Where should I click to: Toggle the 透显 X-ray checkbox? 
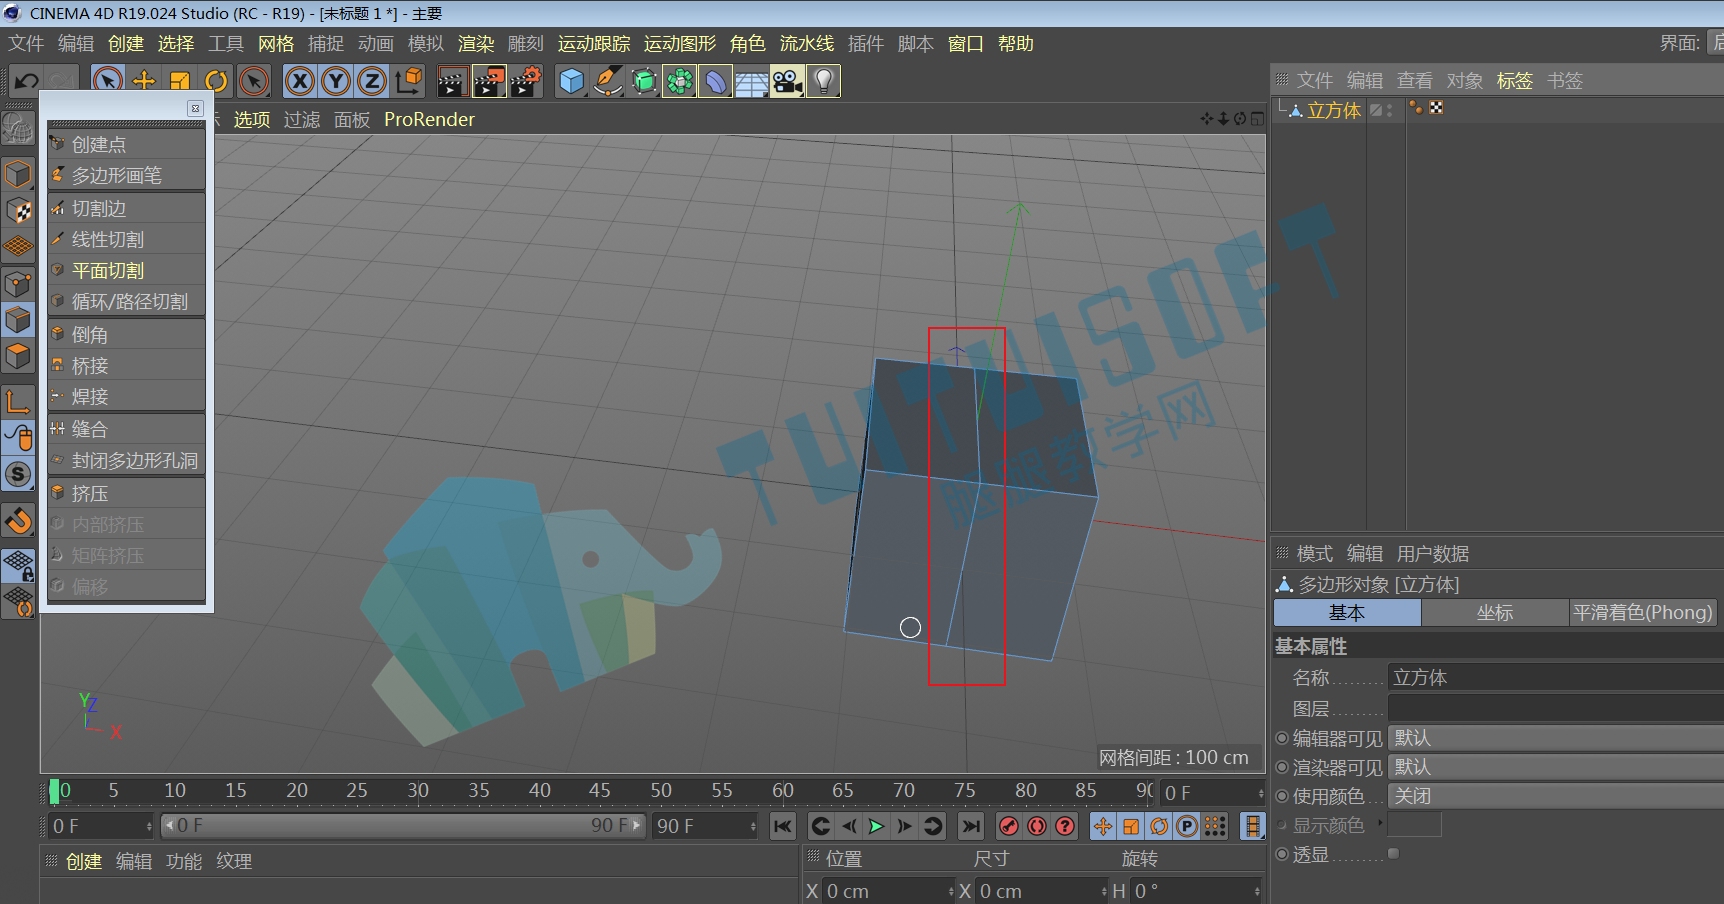click(x=1393, y=854)
